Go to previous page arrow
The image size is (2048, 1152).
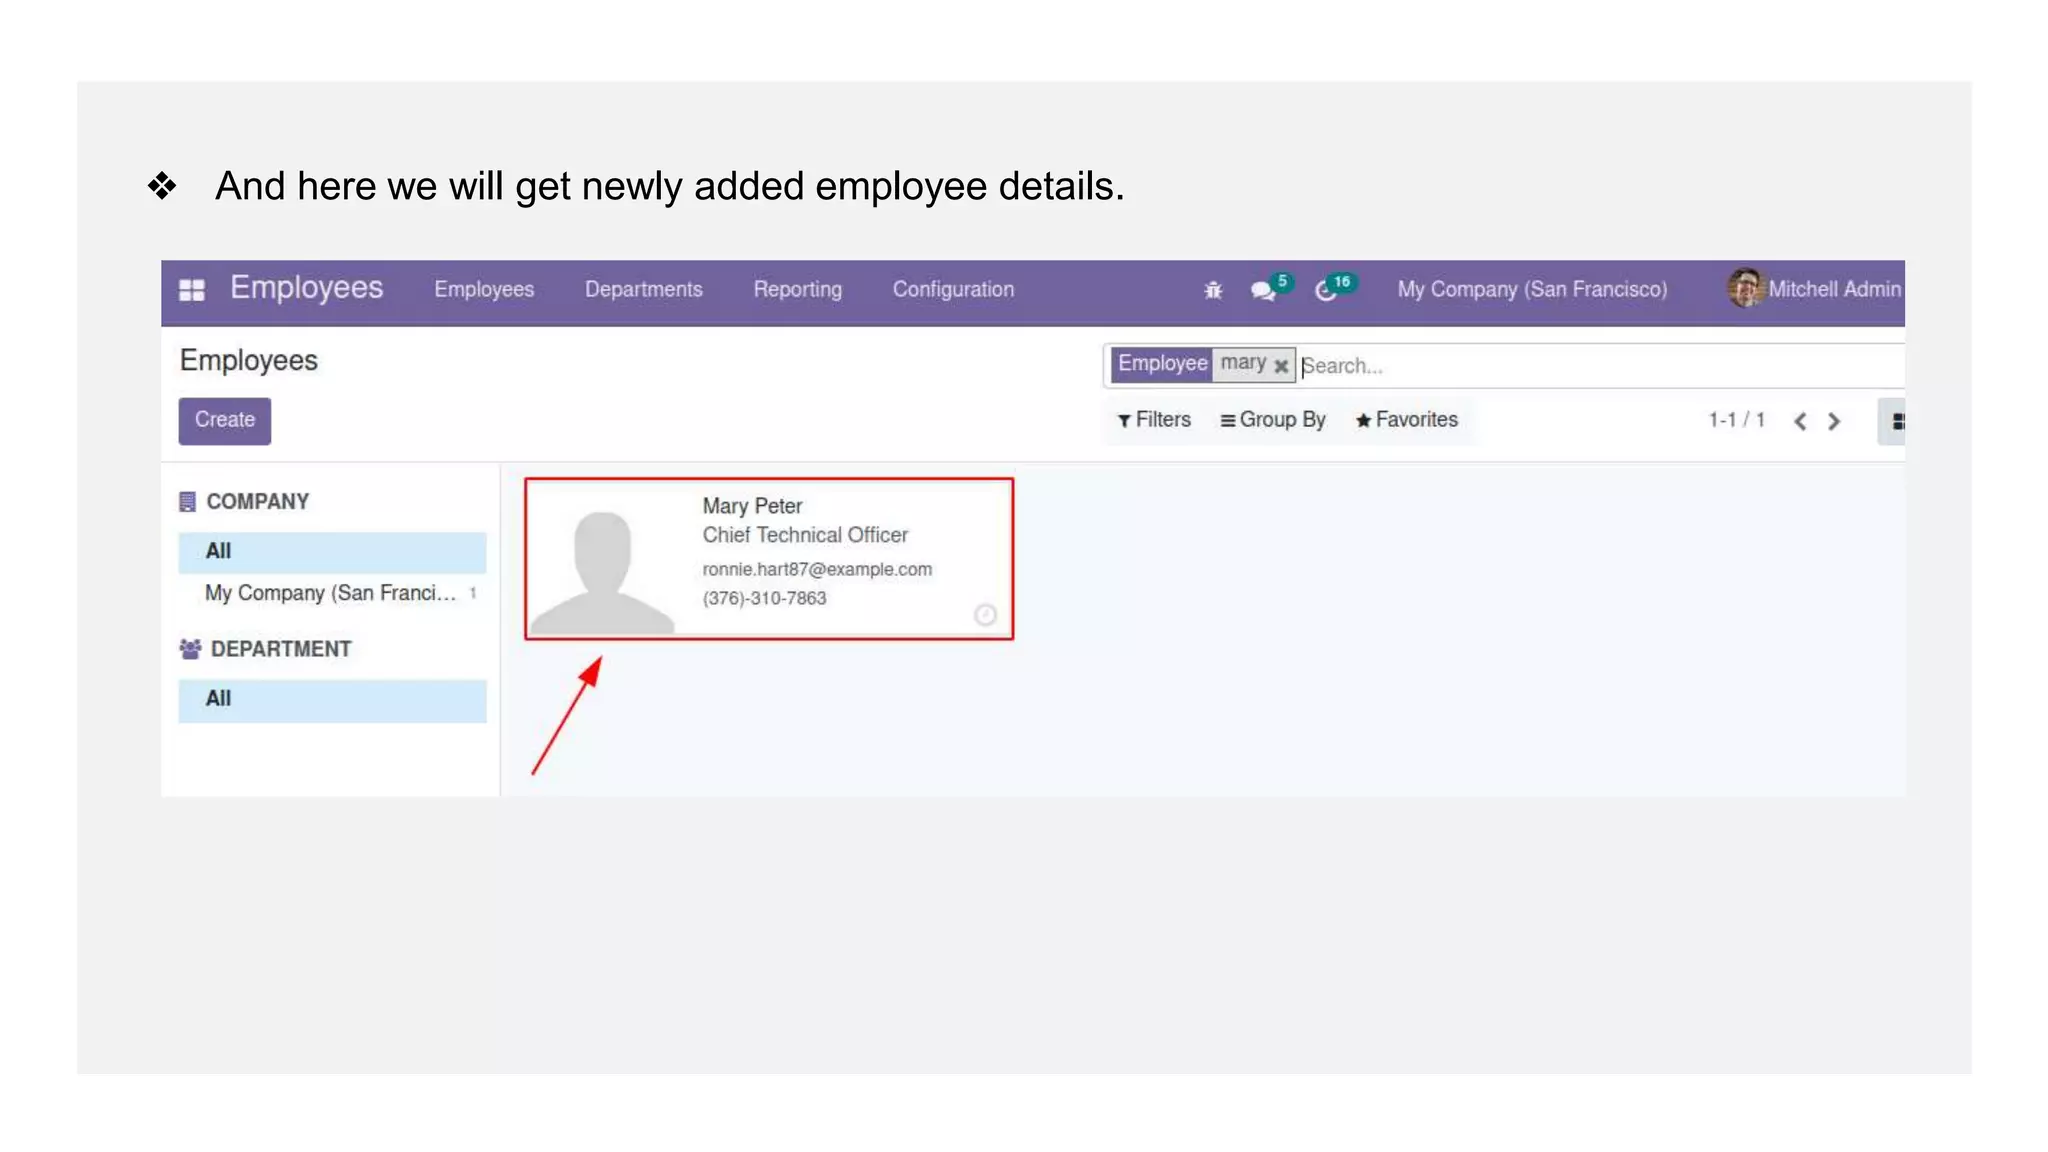point(1800,421)
